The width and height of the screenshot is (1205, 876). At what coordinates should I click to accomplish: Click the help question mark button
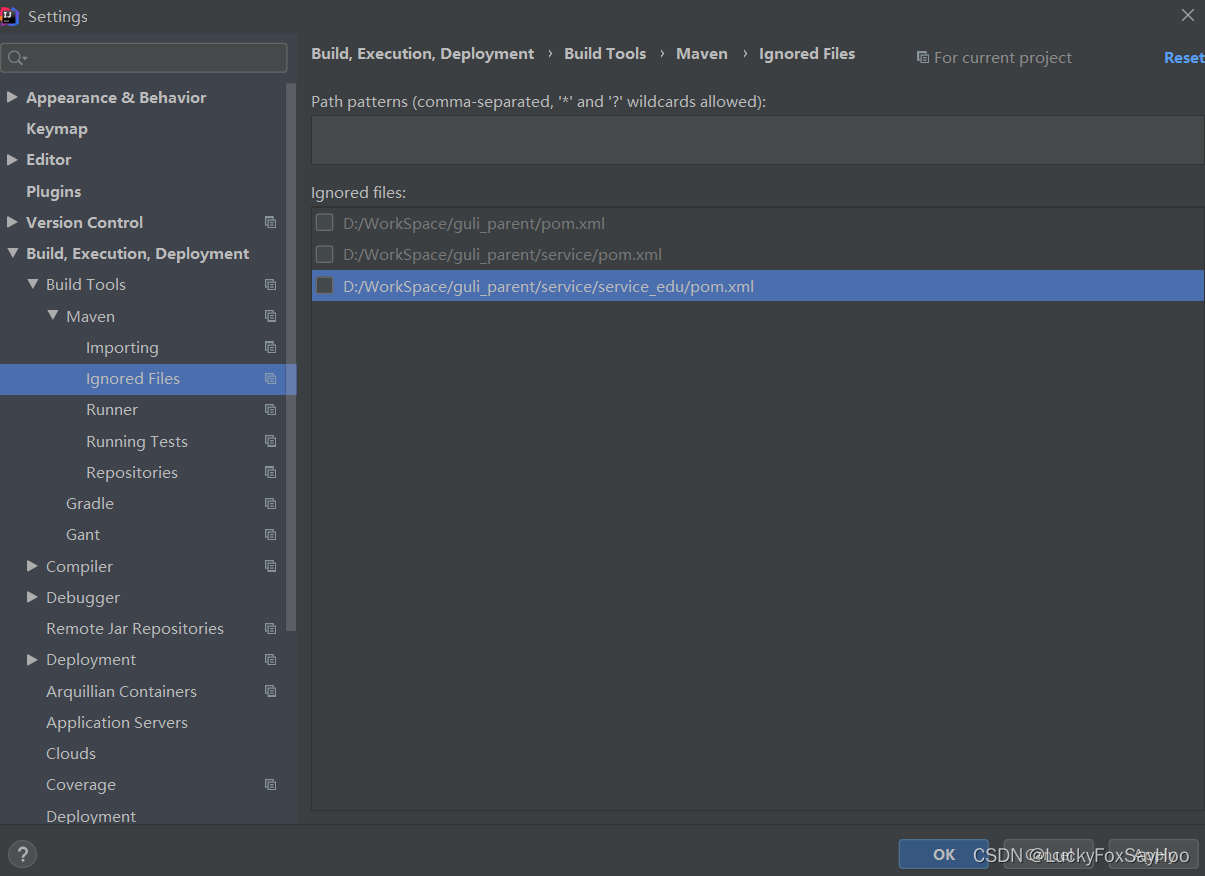point(22,854)
